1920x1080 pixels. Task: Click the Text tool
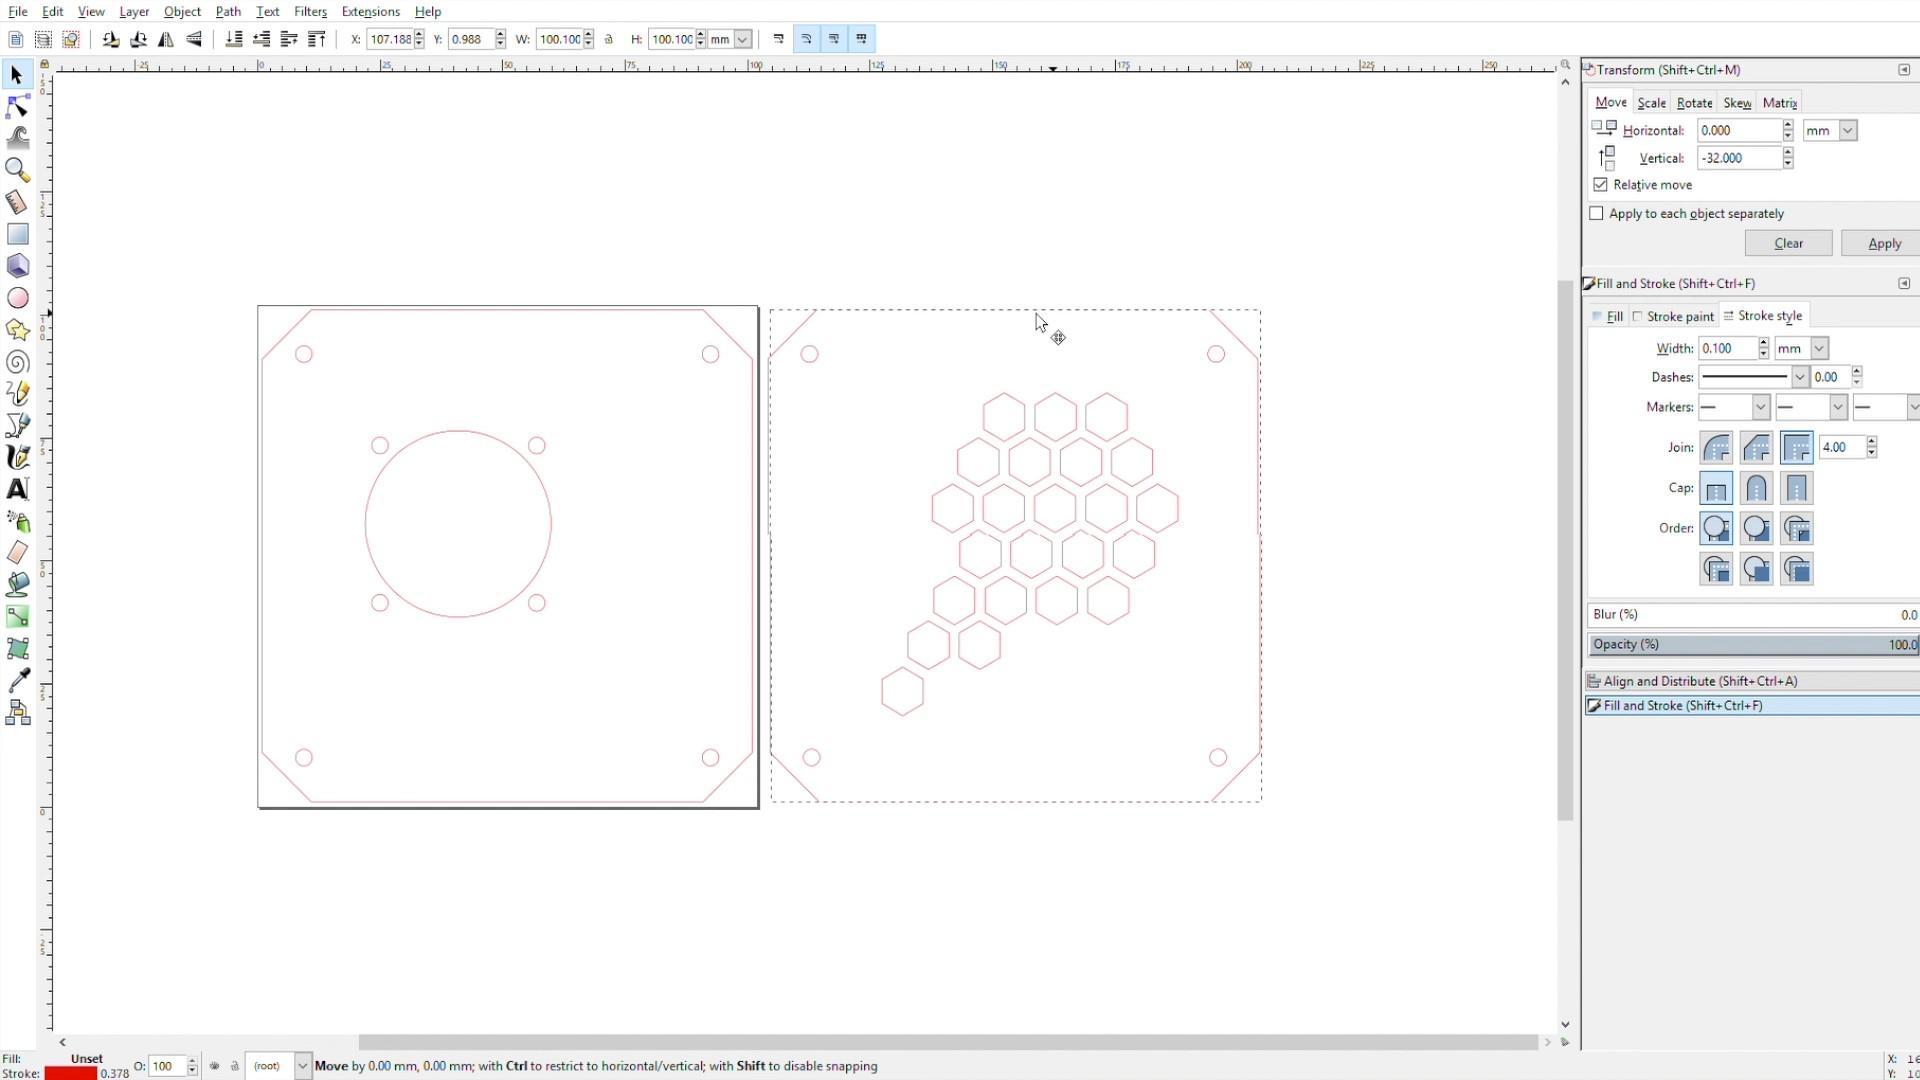click(x=18, y=489)
